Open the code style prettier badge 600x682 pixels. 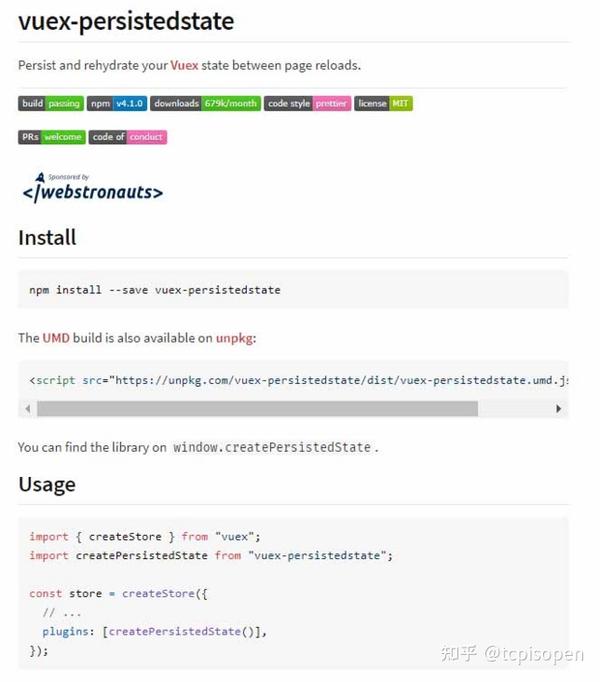(x=307, y=103)
